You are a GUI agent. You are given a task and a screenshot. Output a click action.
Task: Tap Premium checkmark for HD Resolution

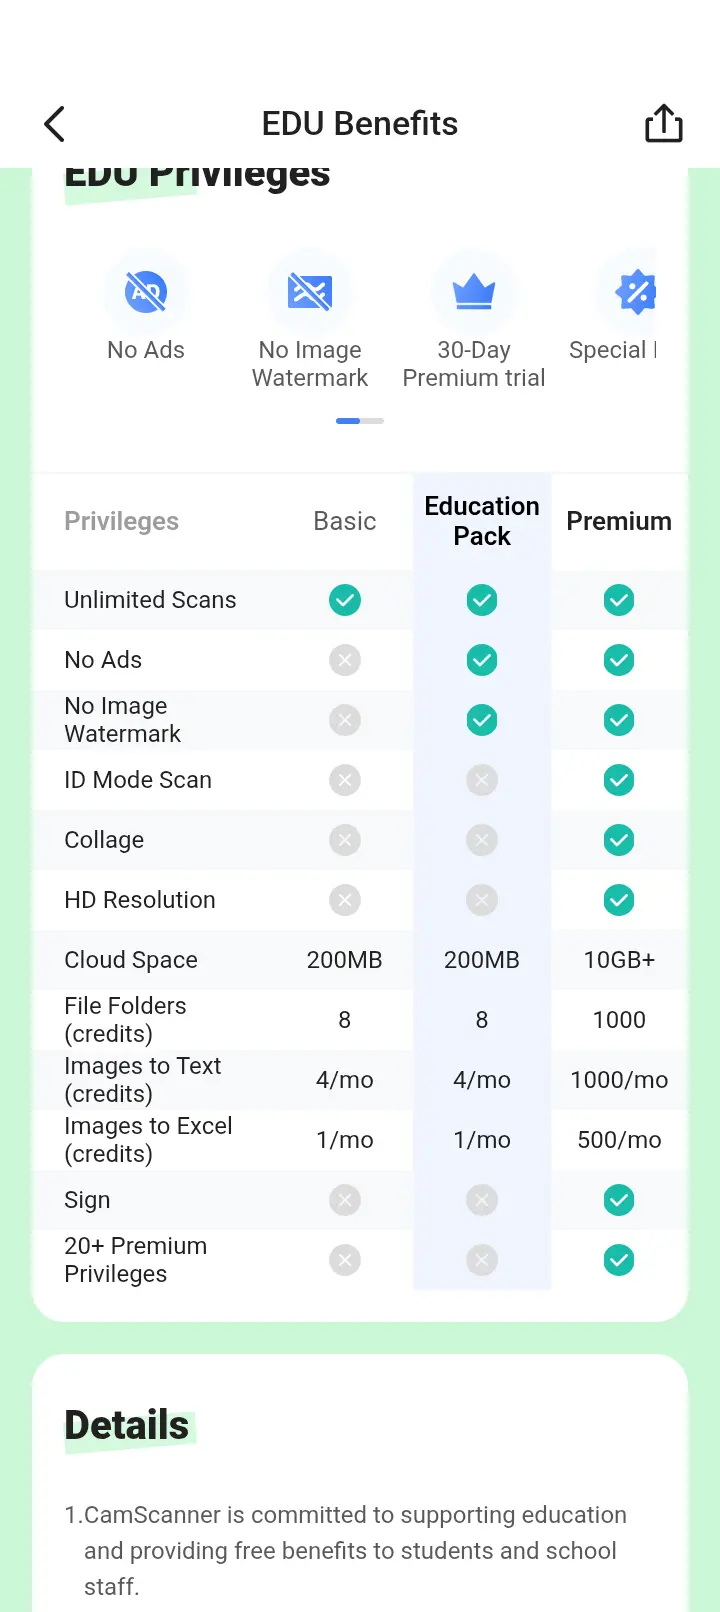[x=619, y=900]
